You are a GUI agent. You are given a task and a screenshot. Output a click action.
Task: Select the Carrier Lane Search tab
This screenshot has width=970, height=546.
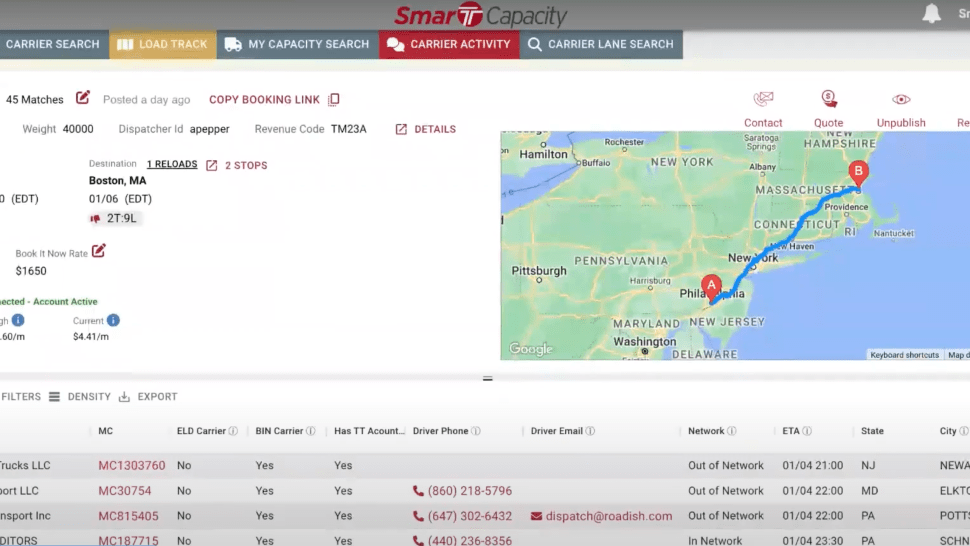tap(601, 45)
